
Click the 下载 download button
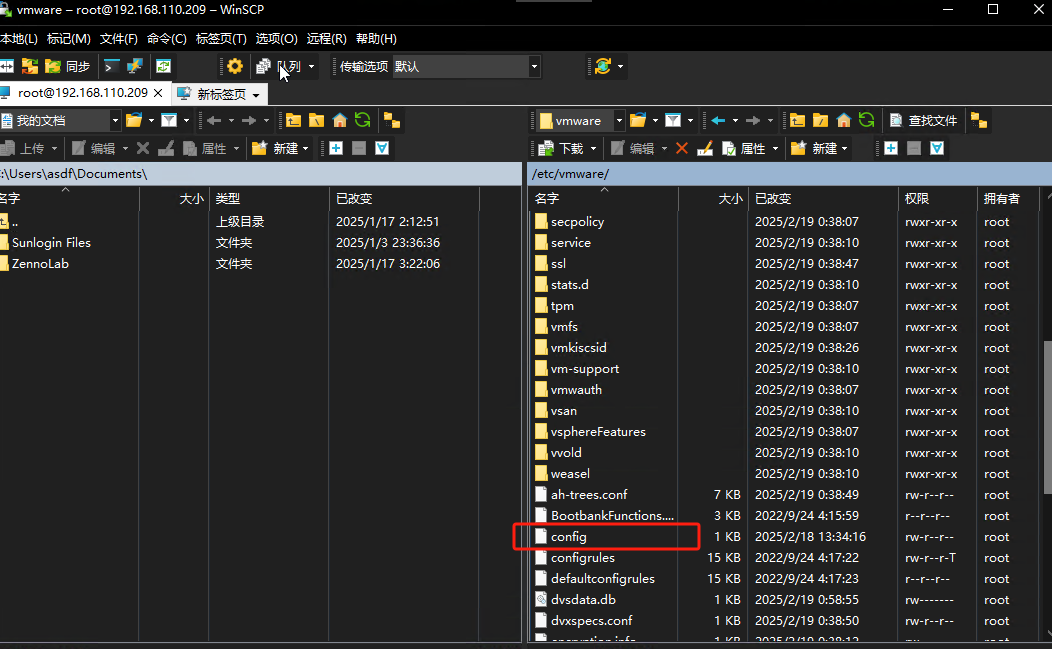[x=562, y=148]
